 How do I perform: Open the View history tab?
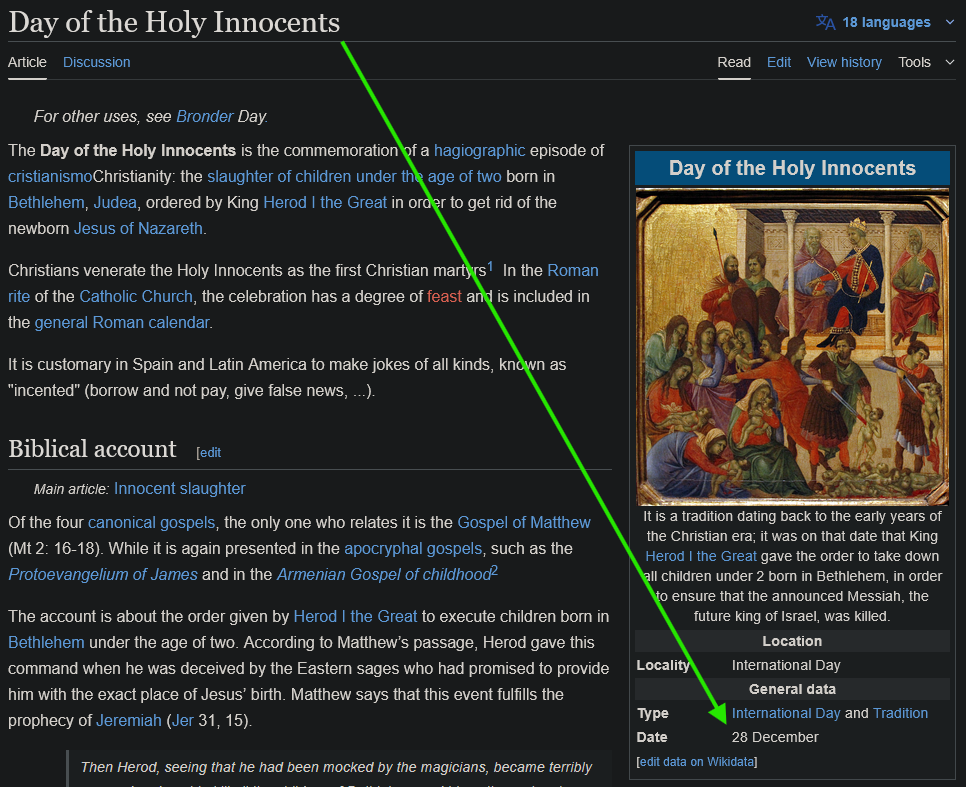[844, 62]
